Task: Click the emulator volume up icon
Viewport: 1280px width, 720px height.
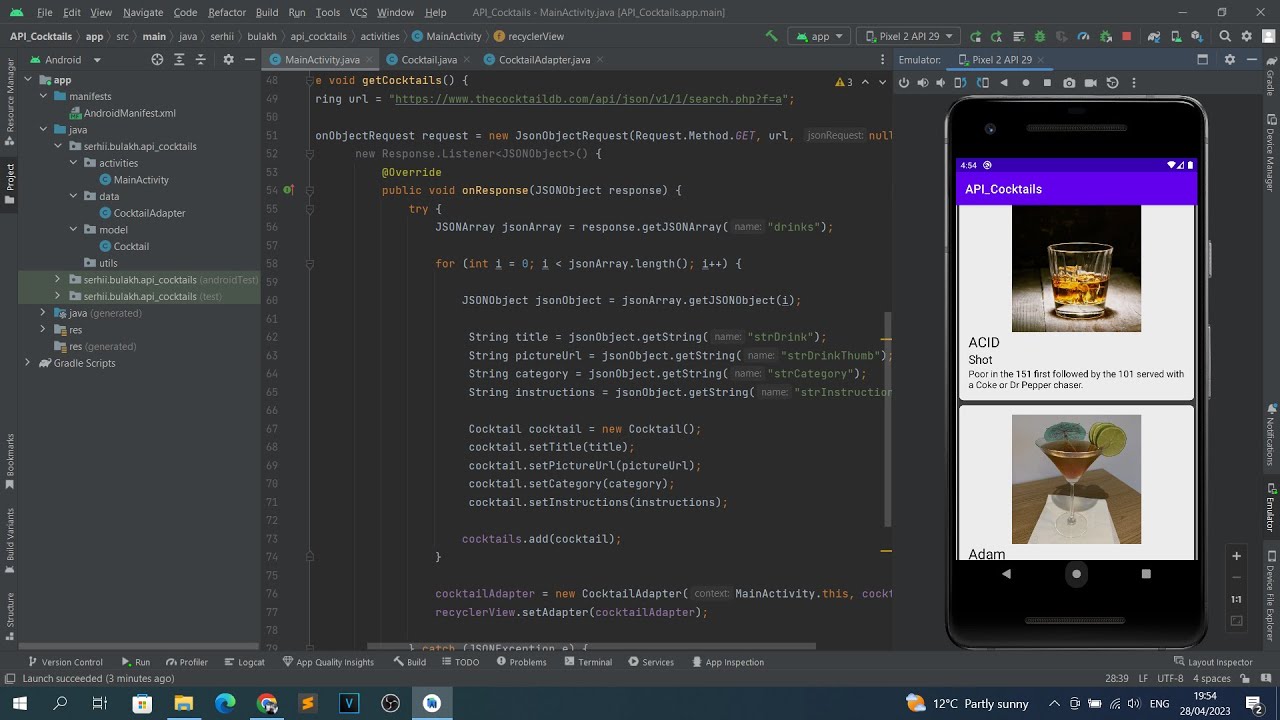Action: [x=923, y=83]
